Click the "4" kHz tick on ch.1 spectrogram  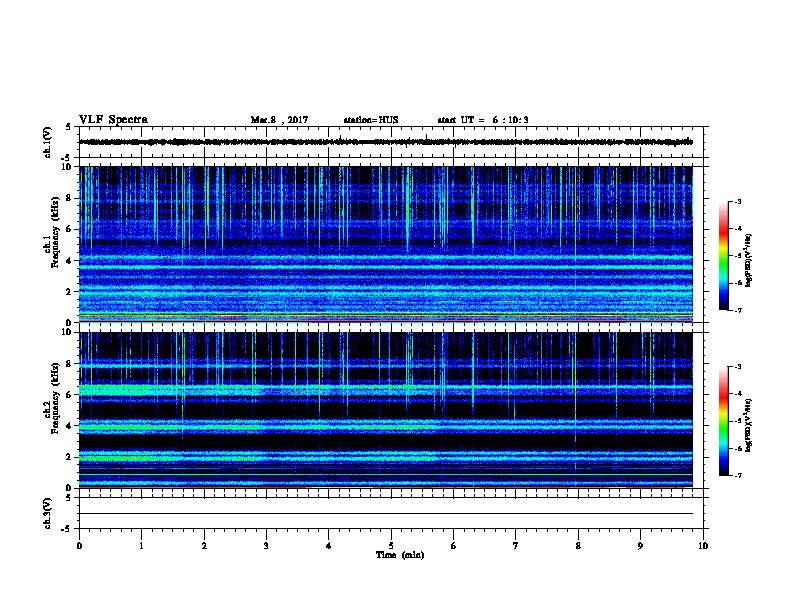point(70,261)
